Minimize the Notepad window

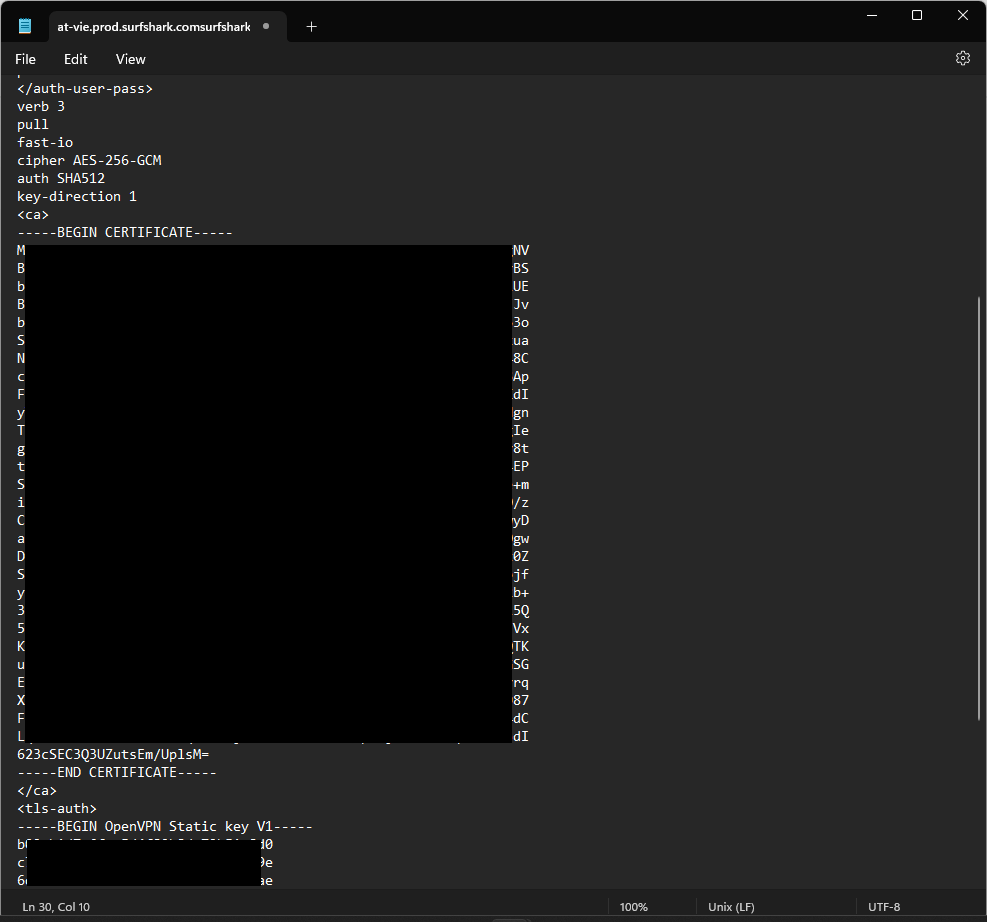coord(871,15)
